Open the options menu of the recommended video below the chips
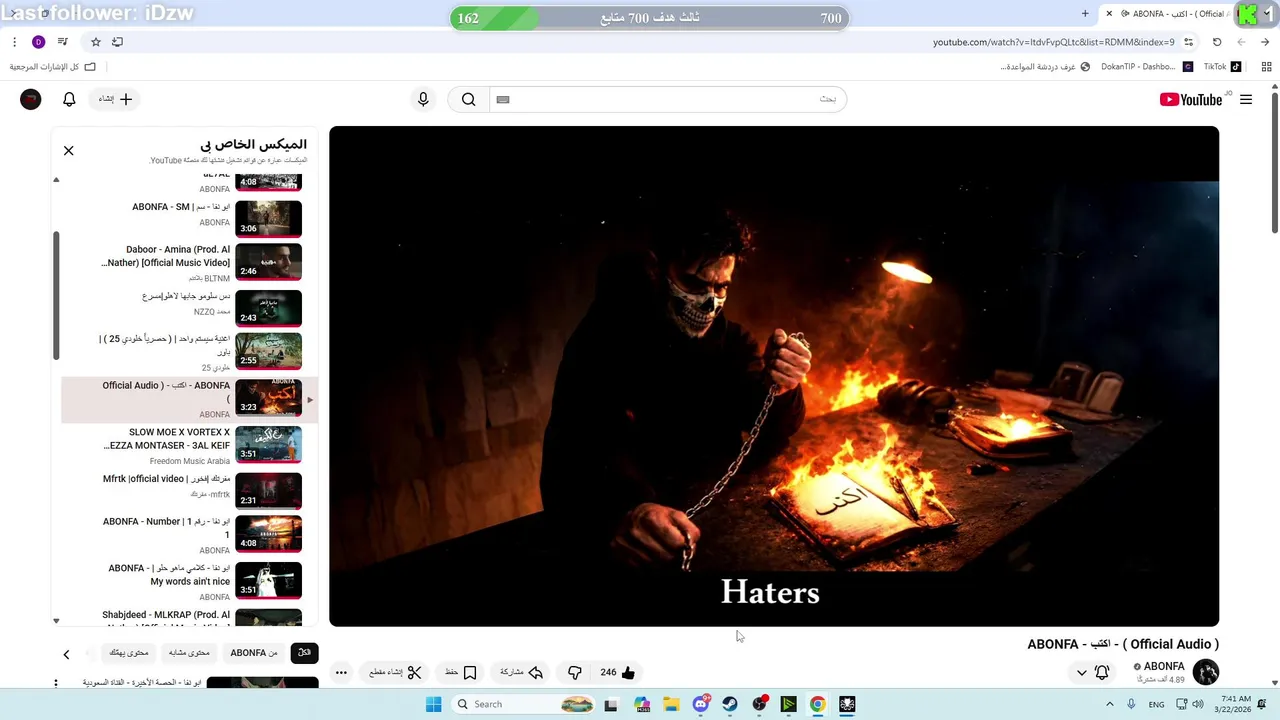Viewport: 1280px width, 720px height. click(56, 683)
